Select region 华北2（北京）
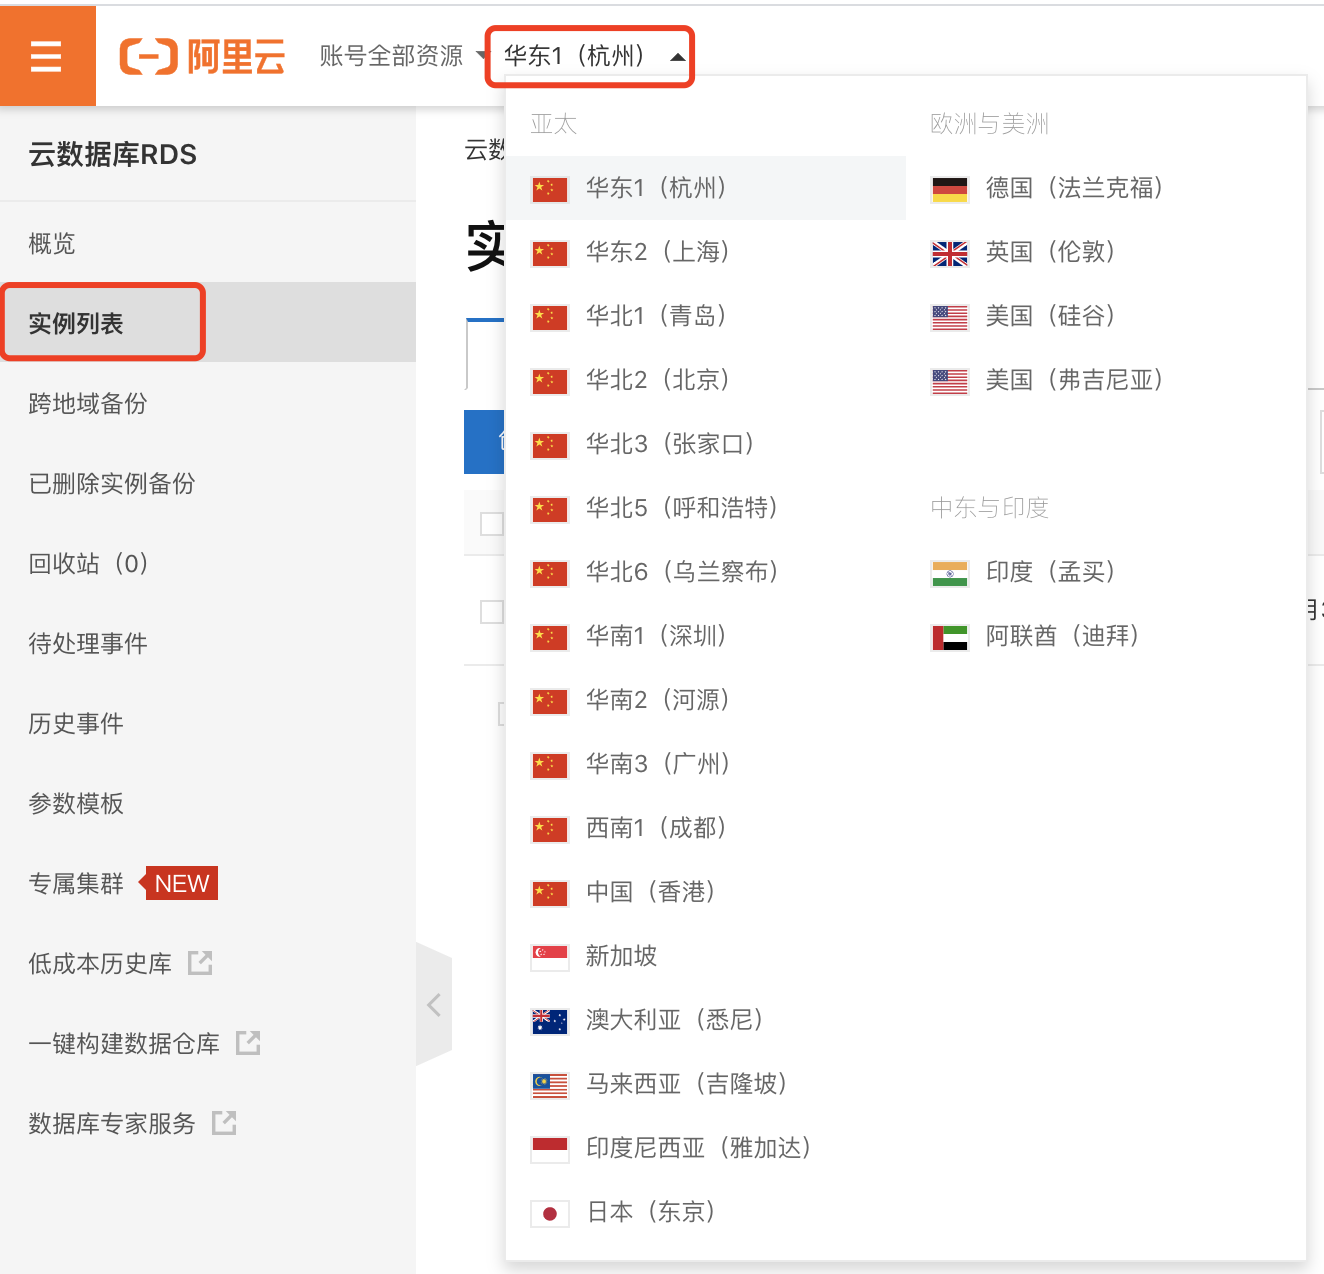This screenshot has width=1324, height=1274. (706, 380)
